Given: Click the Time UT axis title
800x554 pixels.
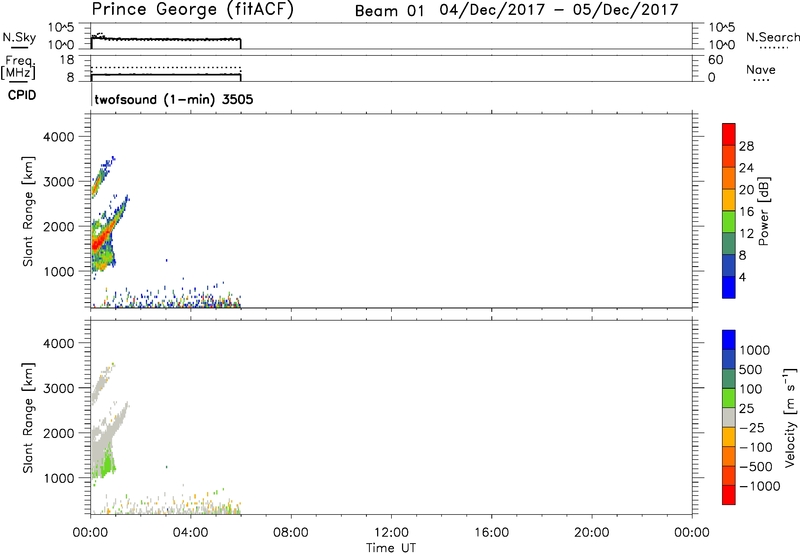Looking at the screenshot, I should pos(391,547).
